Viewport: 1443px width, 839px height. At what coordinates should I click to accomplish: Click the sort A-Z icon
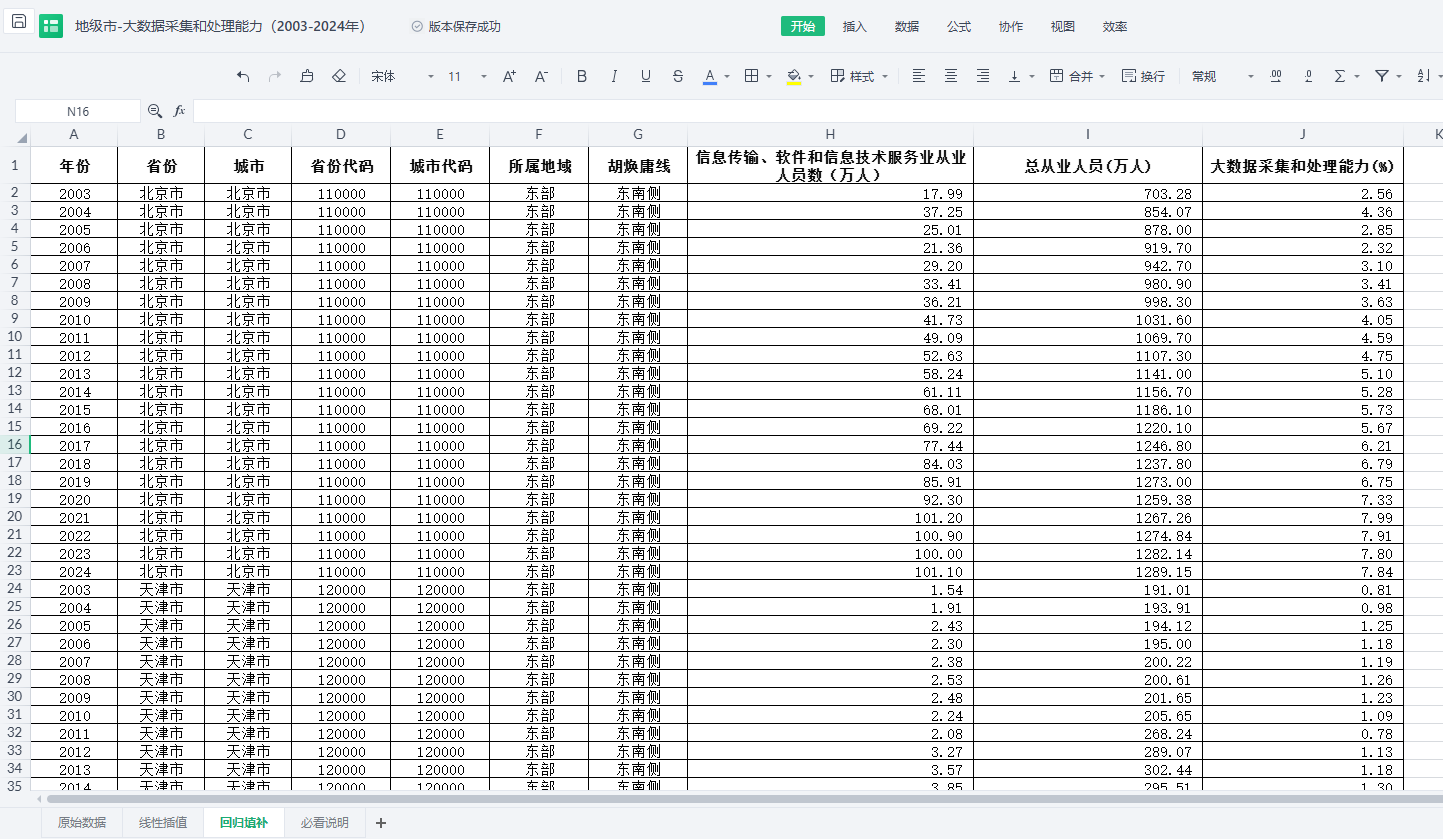(1423, 76)
